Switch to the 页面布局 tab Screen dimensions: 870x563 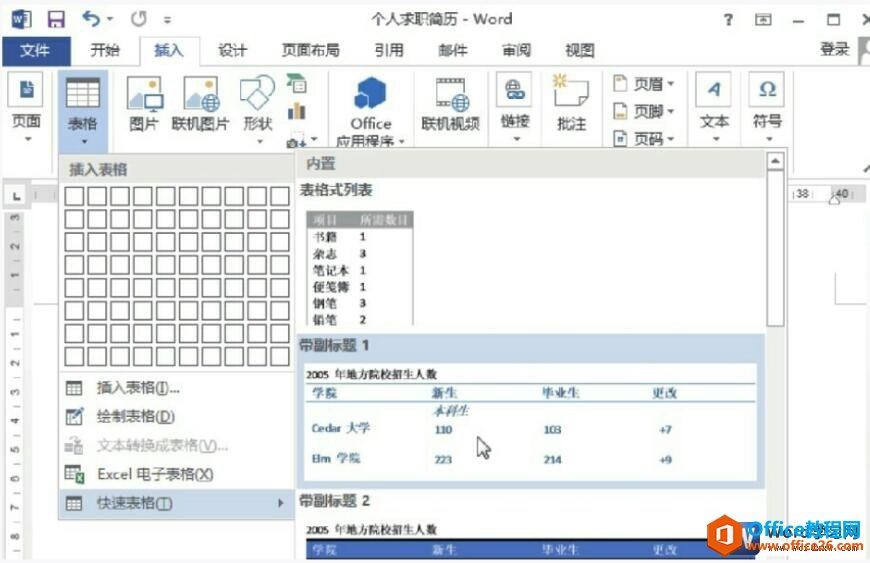point(311,50)
